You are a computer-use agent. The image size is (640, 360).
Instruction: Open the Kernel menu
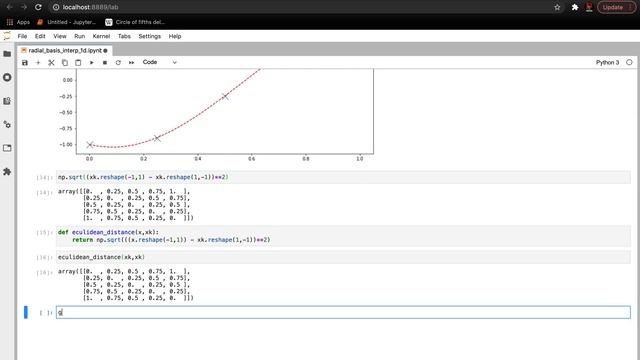coord(101,36)
